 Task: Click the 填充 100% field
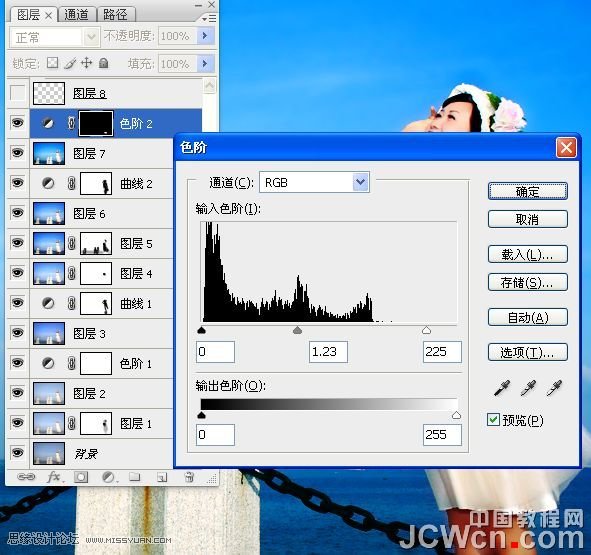click(x=177, y=64)
